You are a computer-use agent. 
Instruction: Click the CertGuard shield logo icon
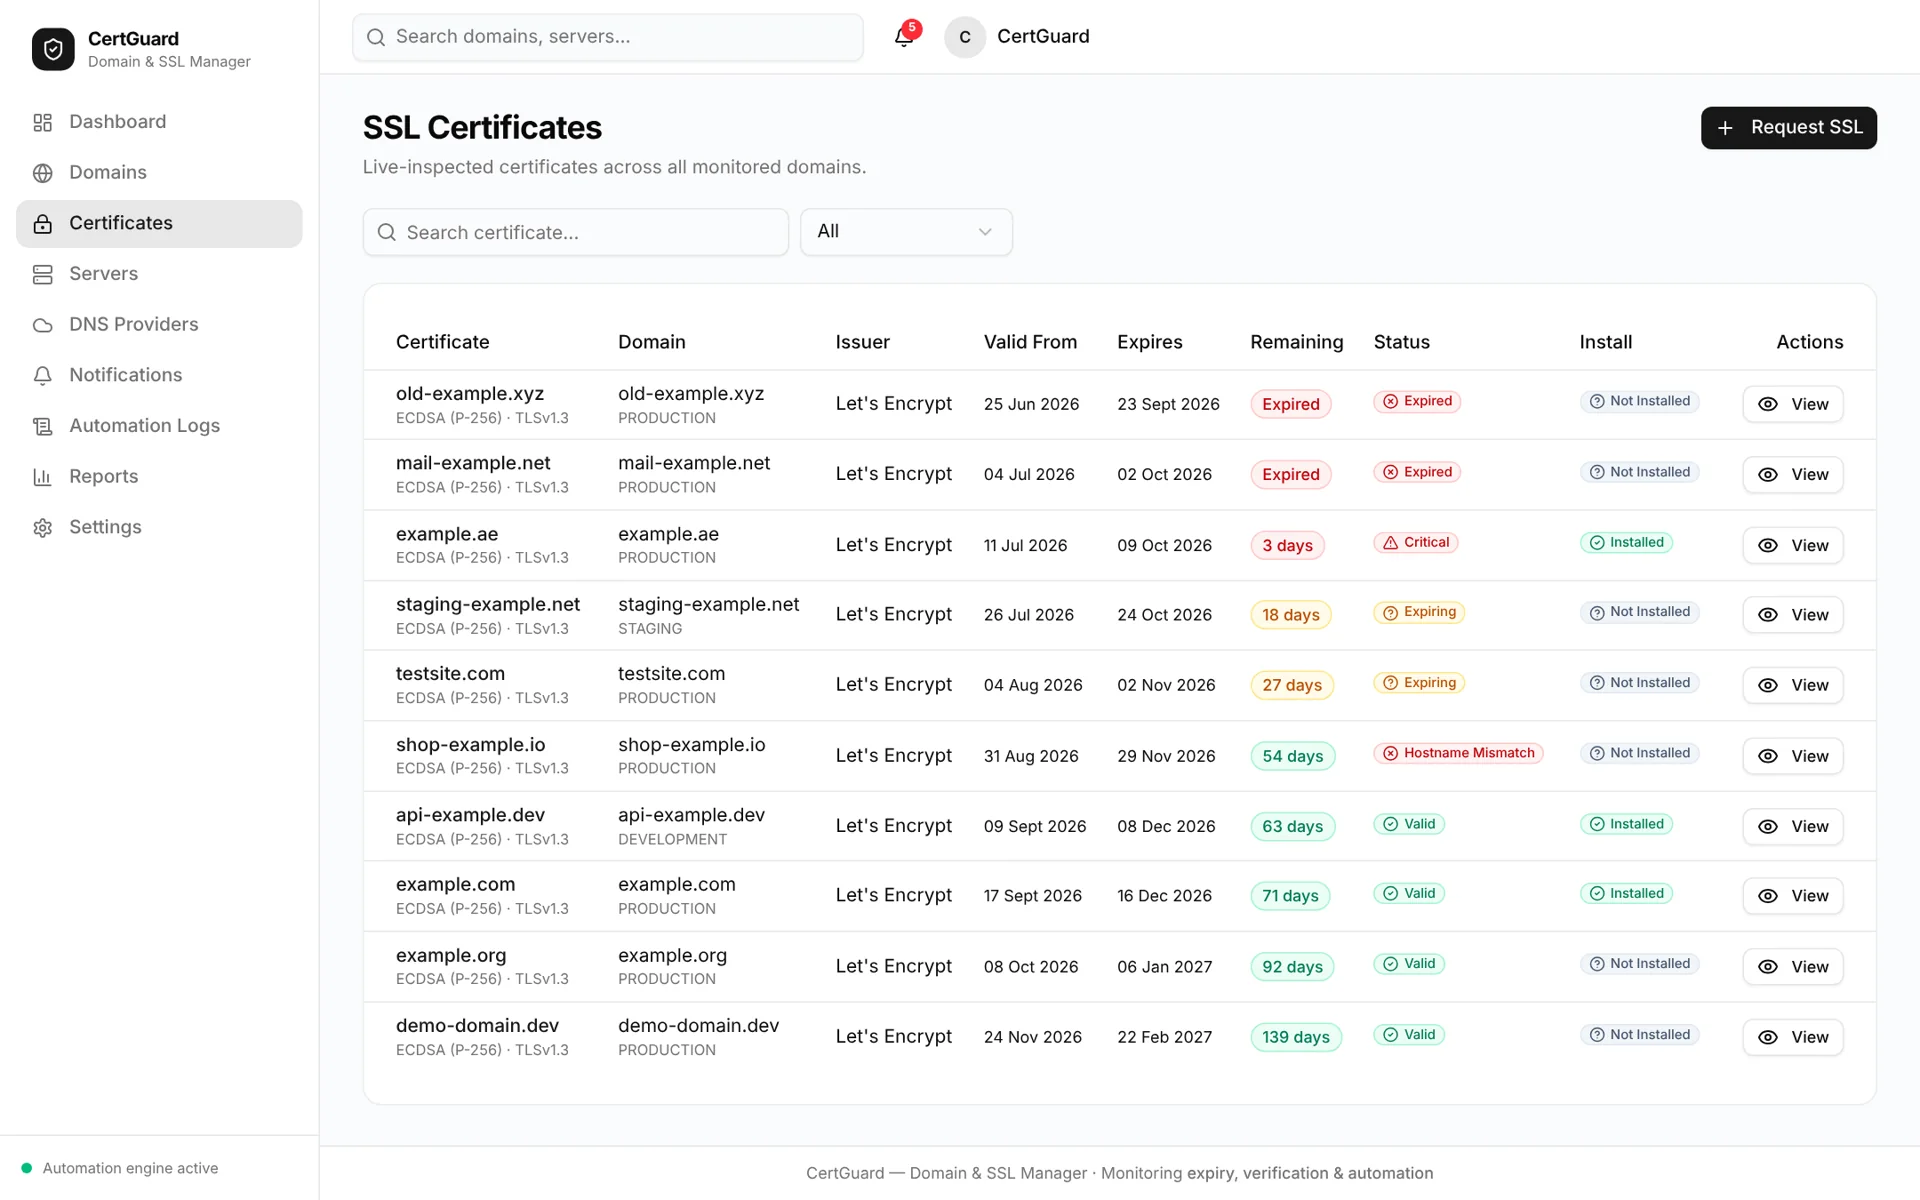[x=53, y=49]
